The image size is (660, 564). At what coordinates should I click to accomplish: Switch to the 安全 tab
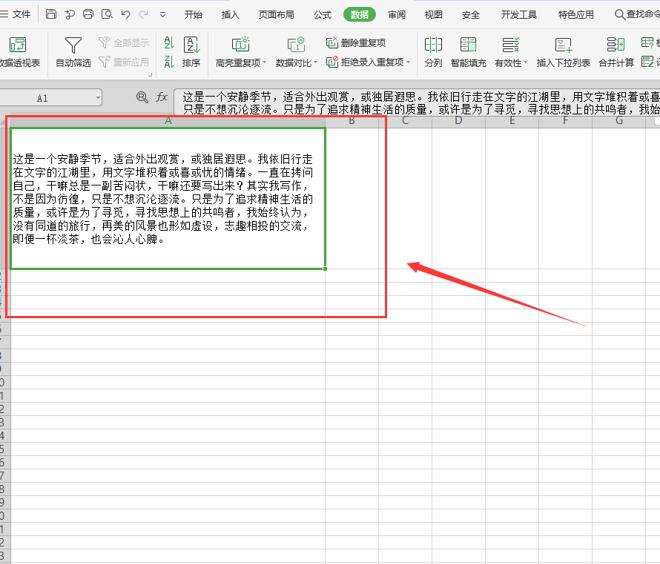(471, 15)
